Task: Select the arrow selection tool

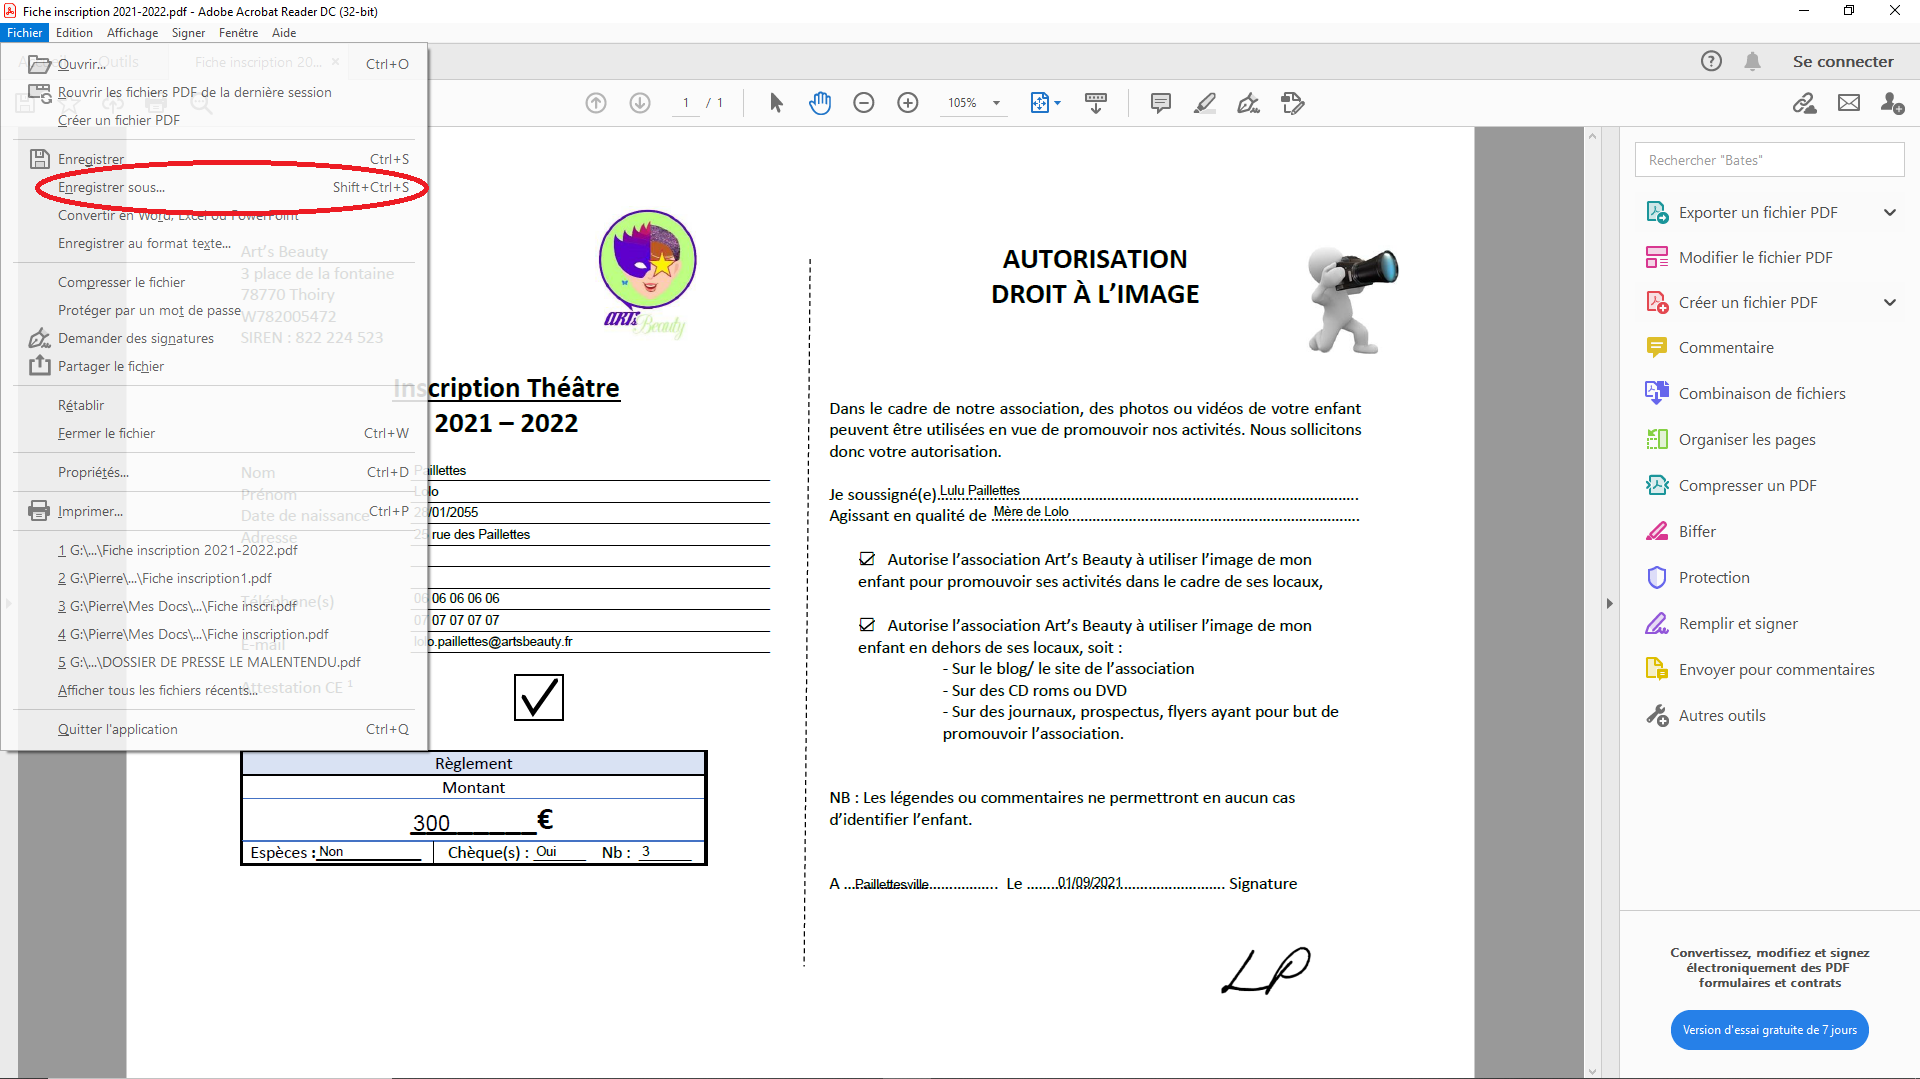Action: (776, 103)
